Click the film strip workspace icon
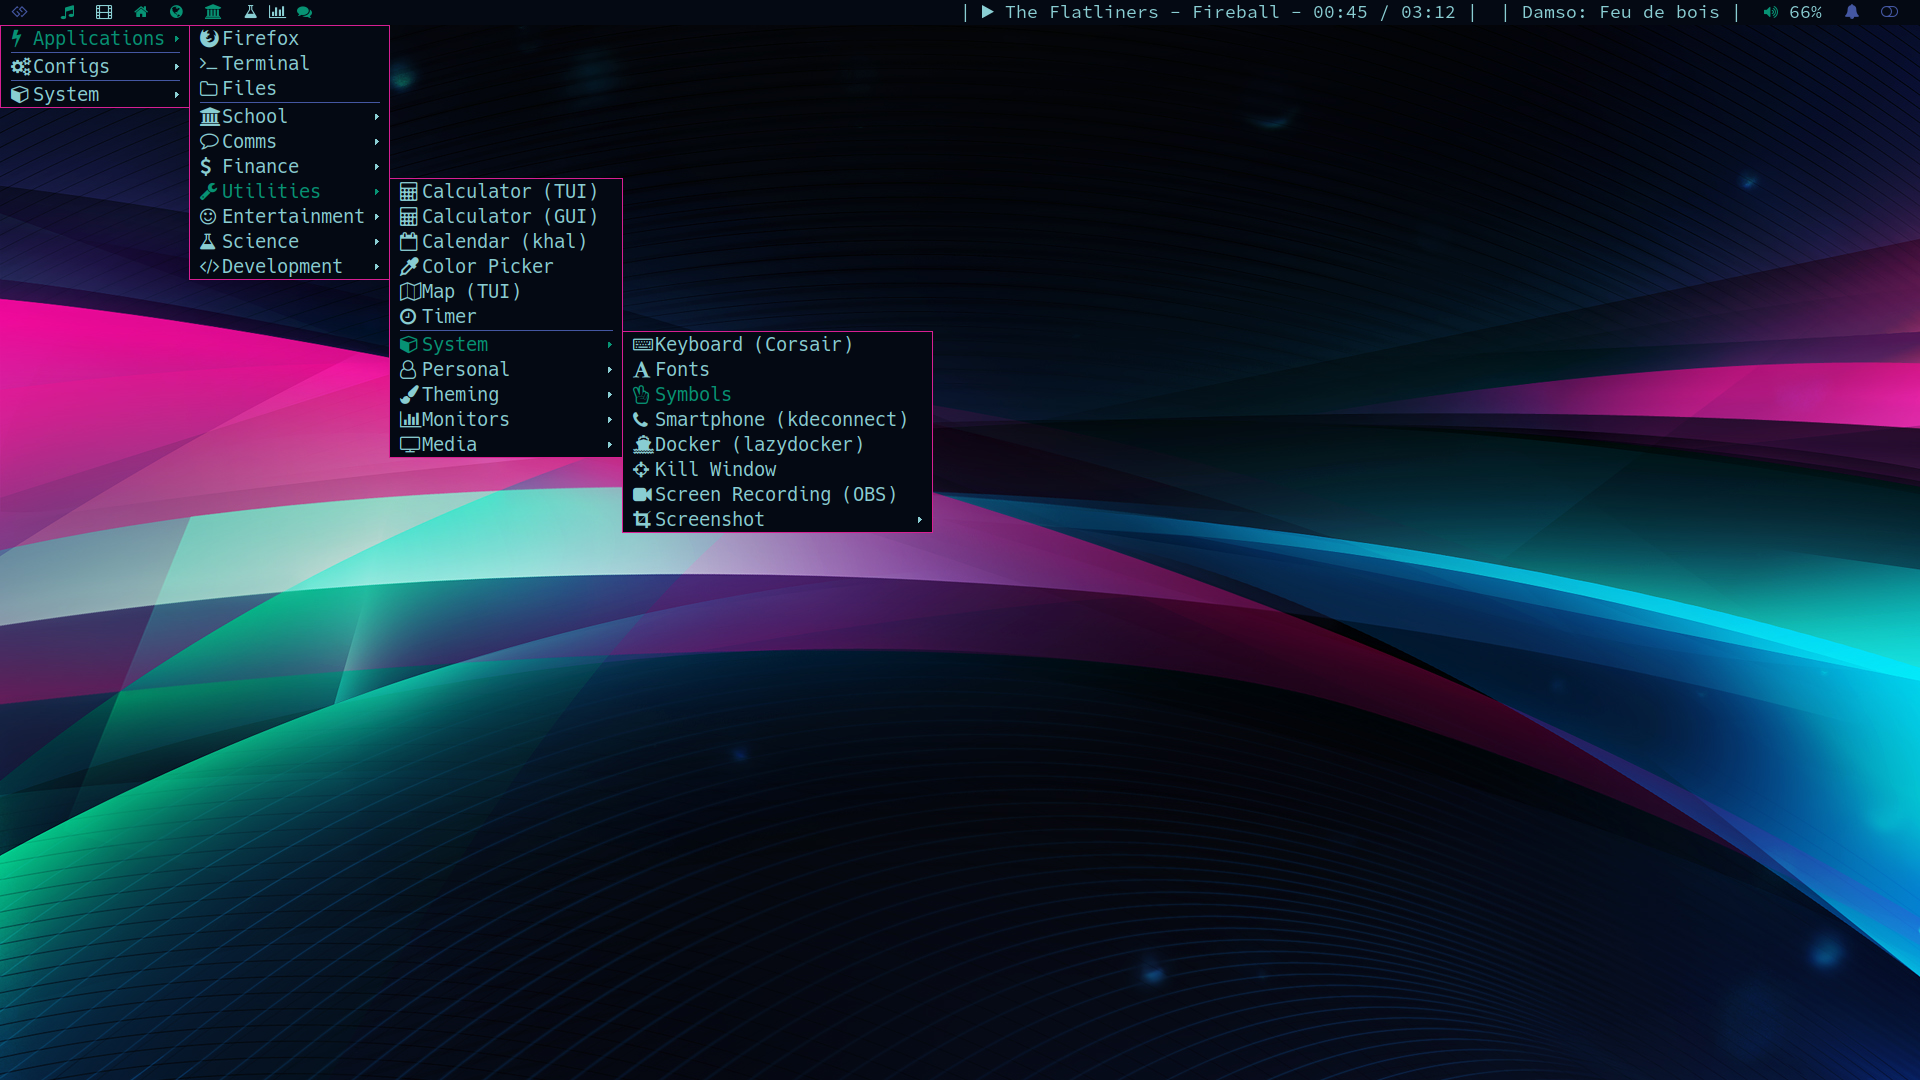The image size is (1920, 1080). click(x=104, y=12)
